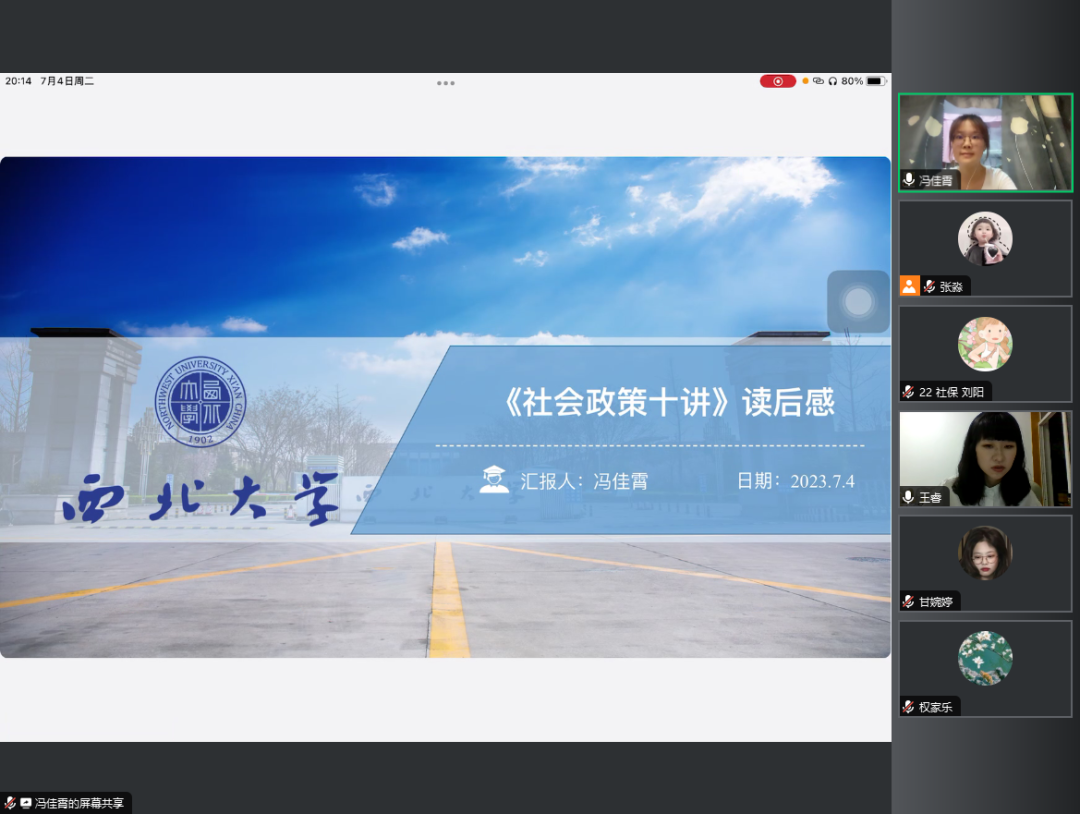Click the muted mic icon beside 甘婉婷
Screen dimensions: 1080x814
(909, 602)
